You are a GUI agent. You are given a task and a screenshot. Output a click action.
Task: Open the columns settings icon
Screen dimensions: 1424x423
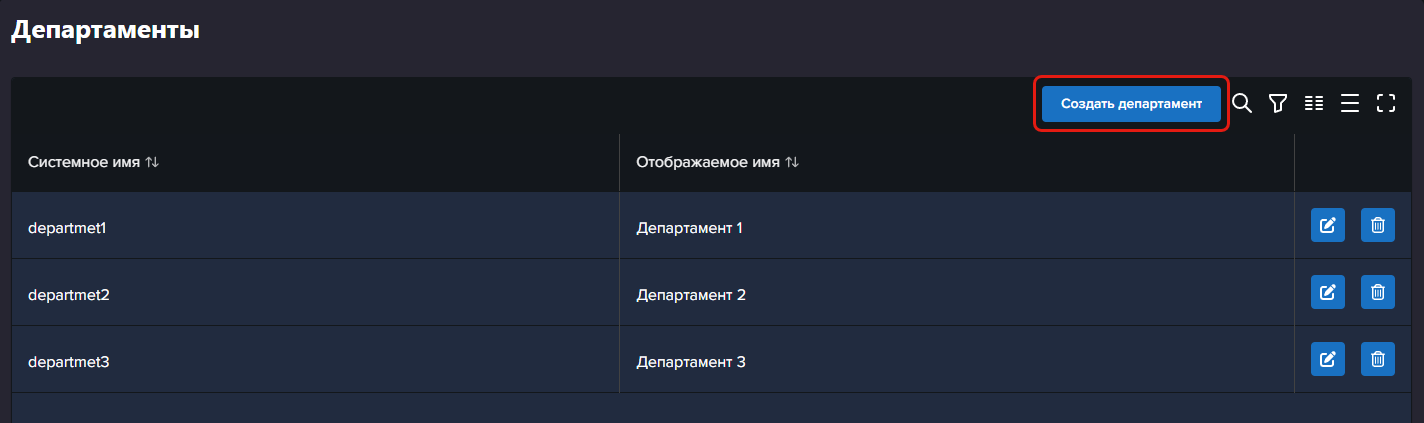pyautogui.click(x=1314, y=103)
